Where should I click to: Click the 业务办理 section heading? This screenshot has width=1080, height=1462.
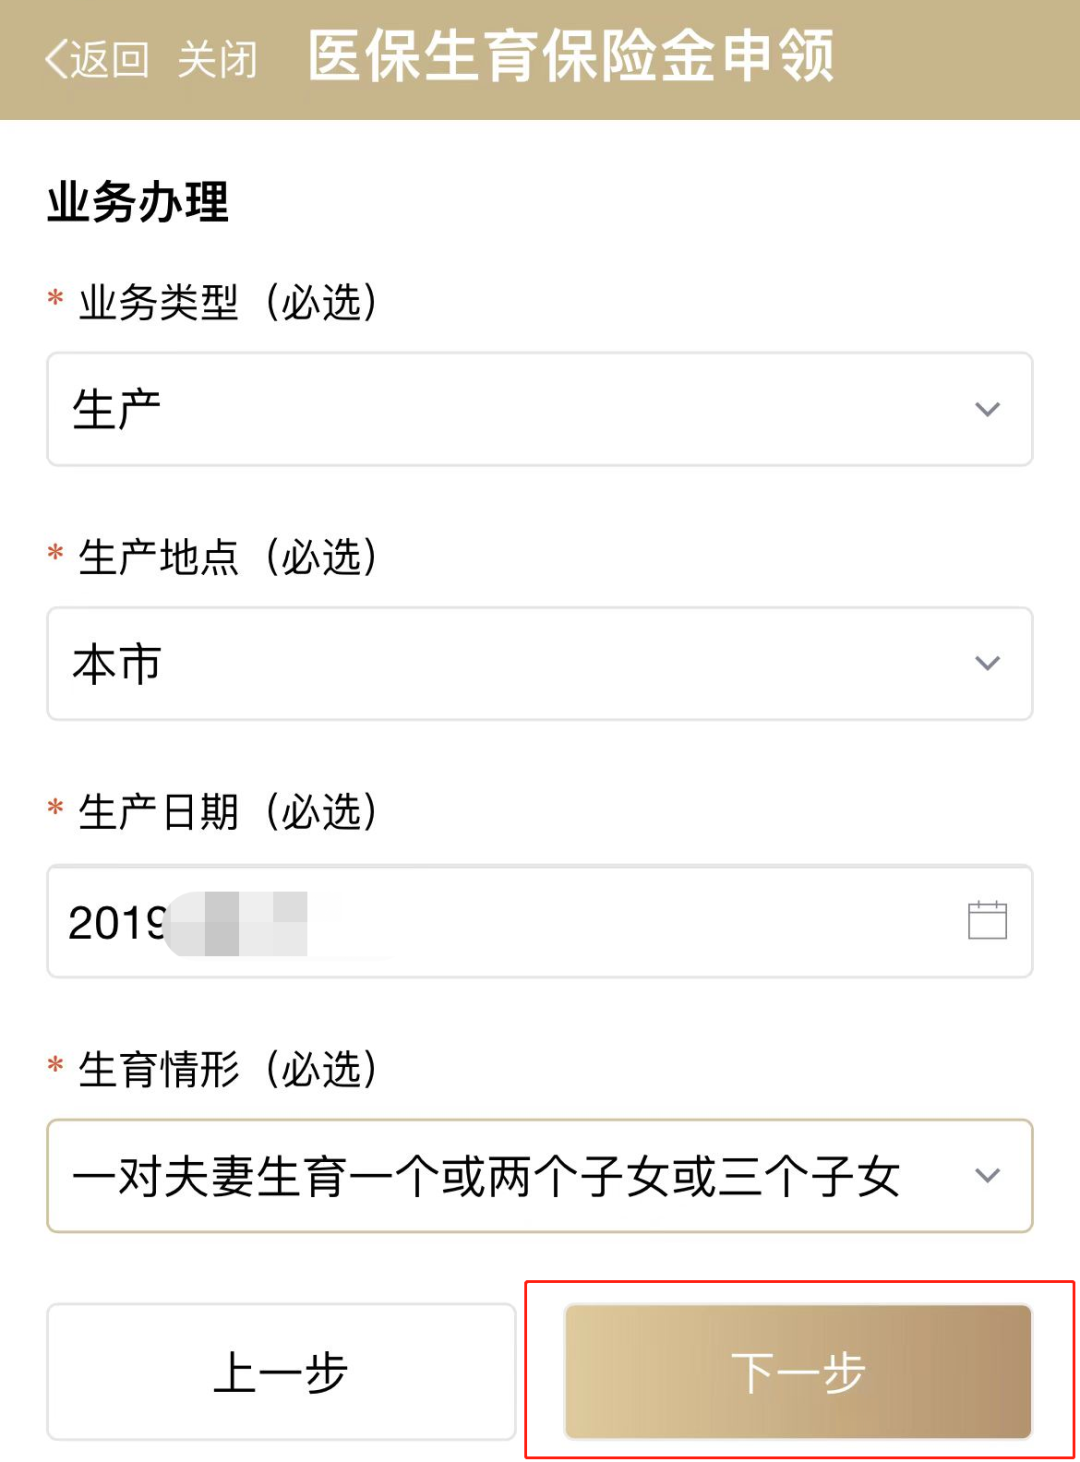click(138, 203)
